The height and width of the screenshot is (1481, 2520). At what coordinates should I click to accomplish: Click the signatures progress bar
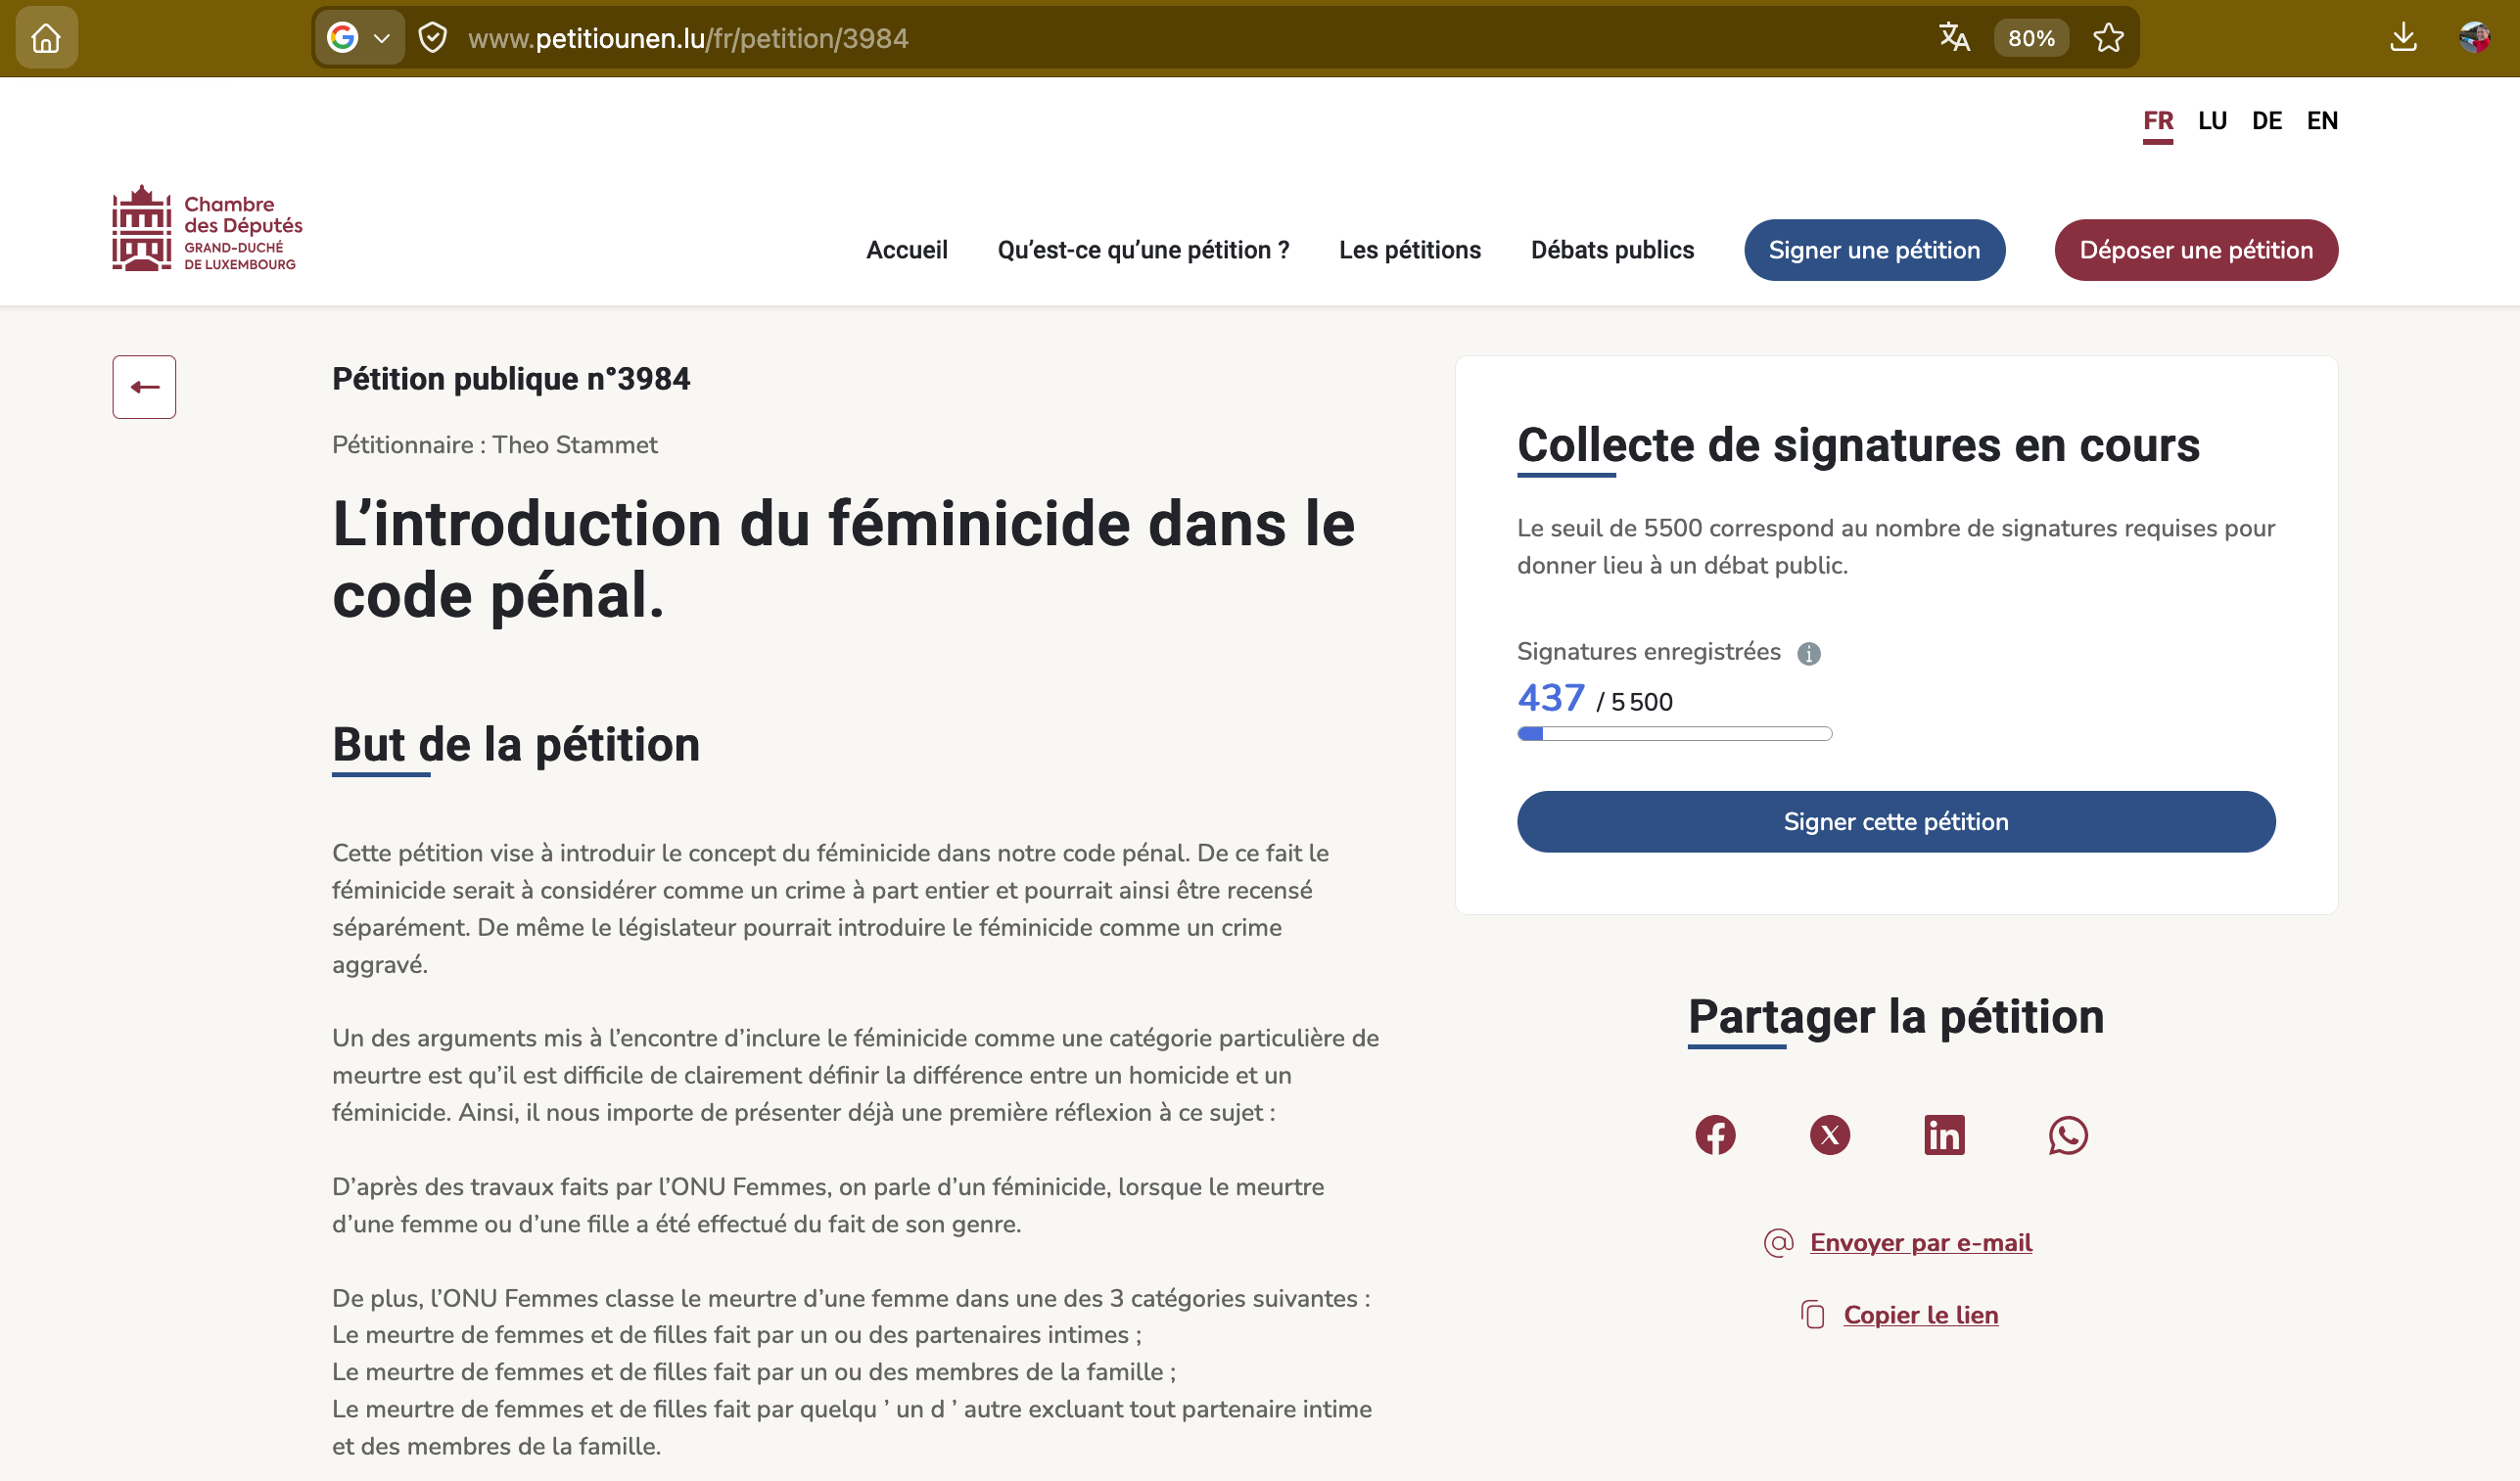(1674, 734)
